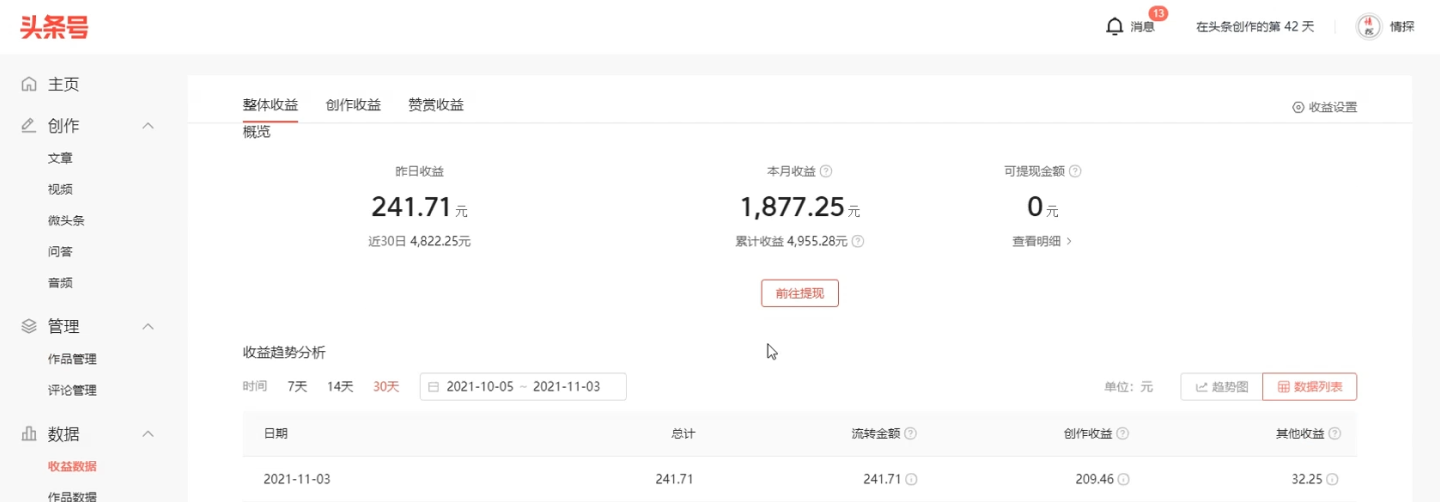The width and height of the screenshot is (1440, 502).
Task: Click the 近30日 4,822.25元 text
Action: click(x=419, y=241)
